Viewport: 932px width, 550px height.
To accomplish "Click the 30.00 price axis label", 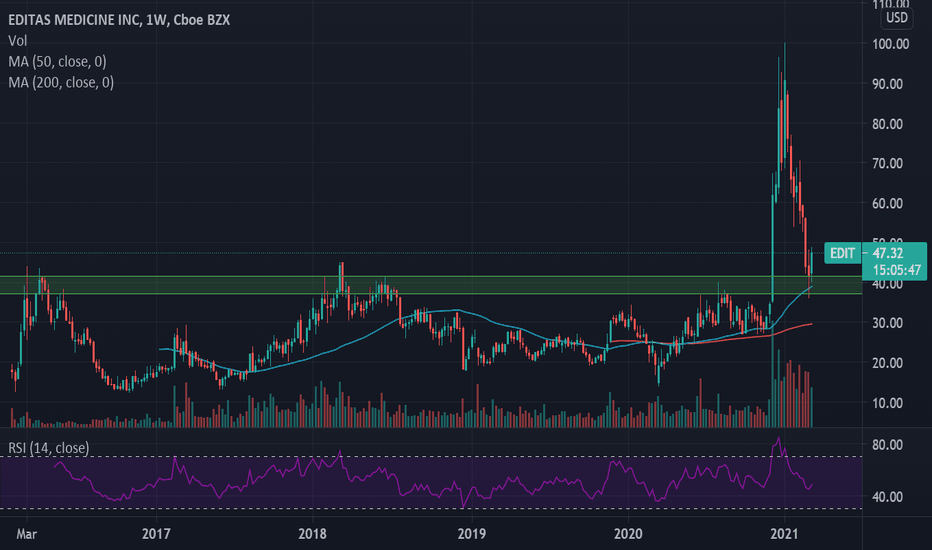I will [x=887, y=323].
